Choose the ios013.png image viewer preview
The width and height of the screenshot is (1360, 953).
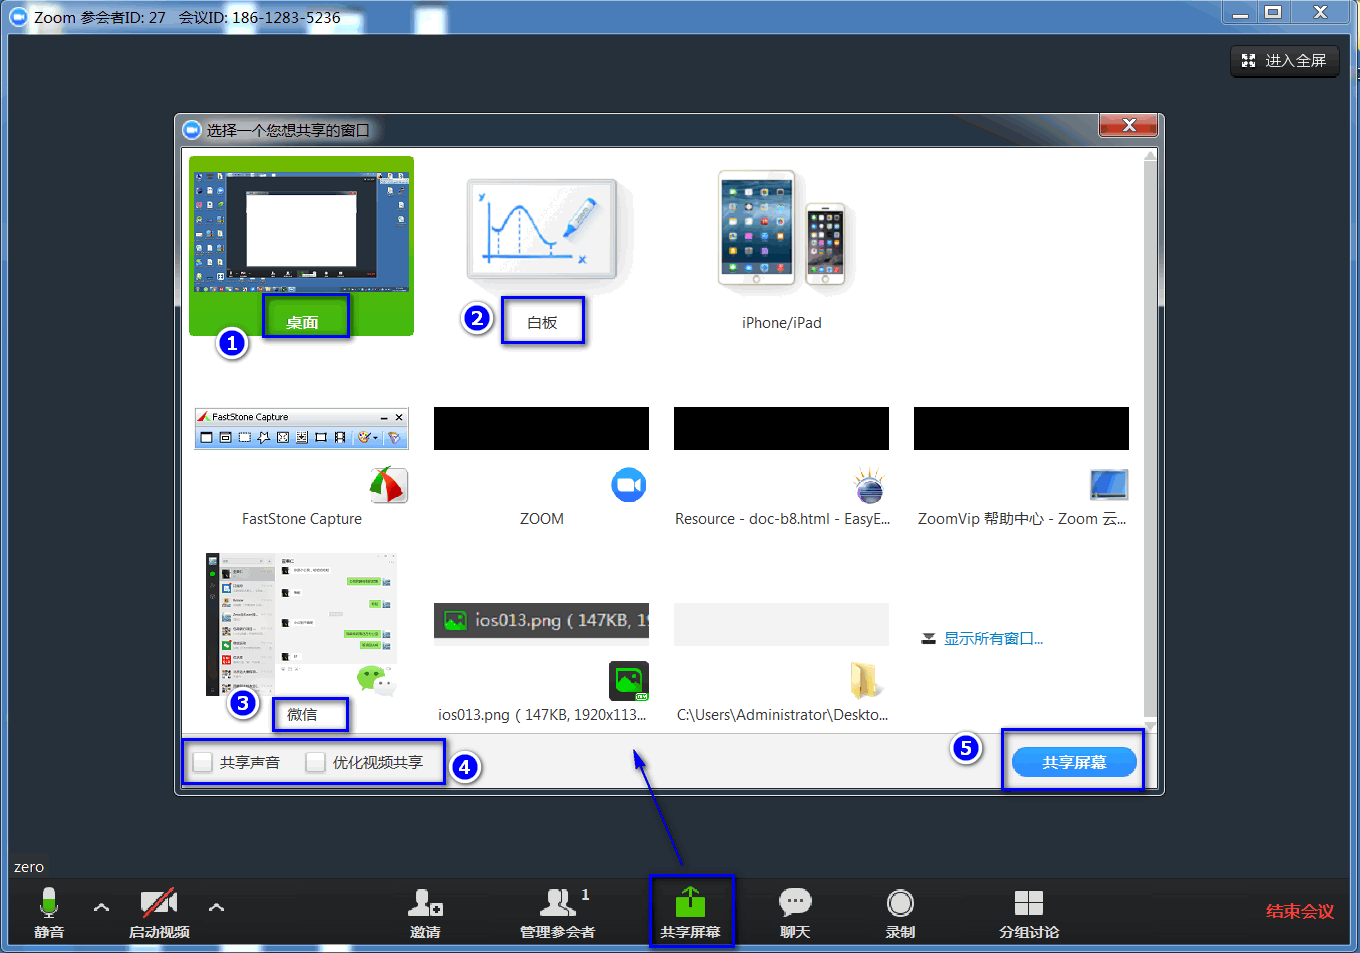point(541,620)
